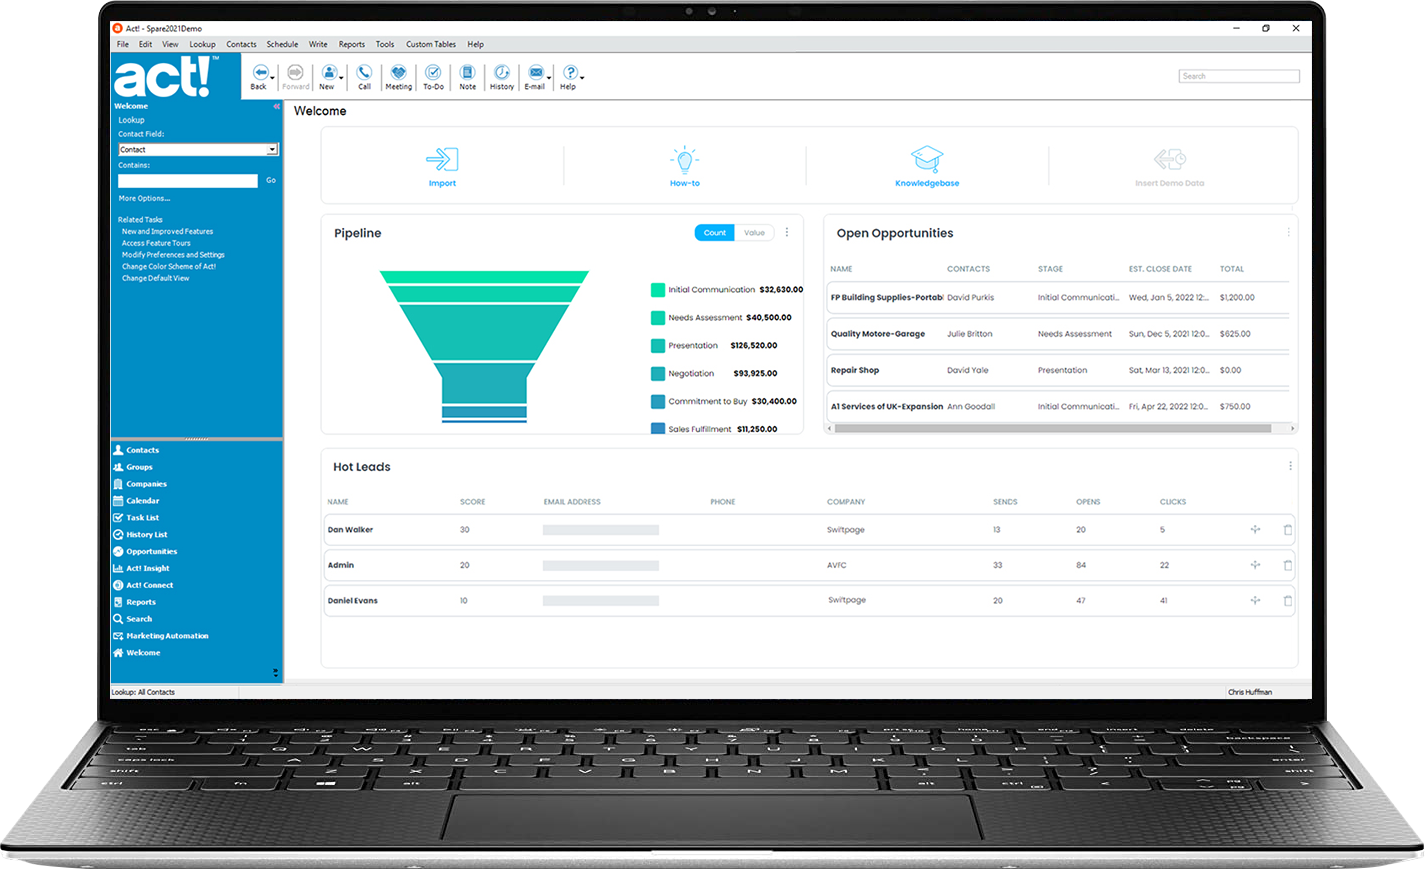
Task: Click the Contains lookup text field
Action: [x=188, y=181]
